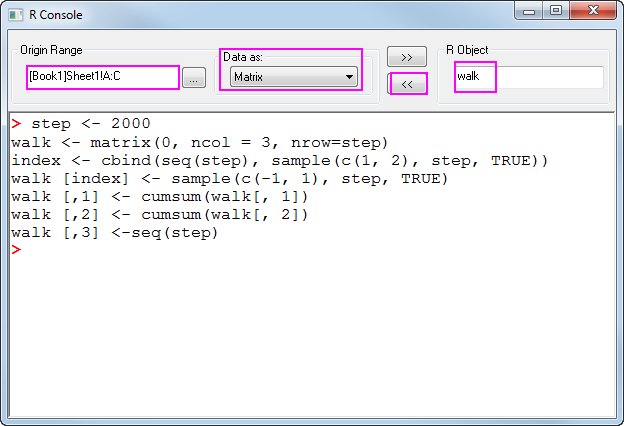Click the line 'walk [,3] <-seq(step)'

click(x=115, y=233)
